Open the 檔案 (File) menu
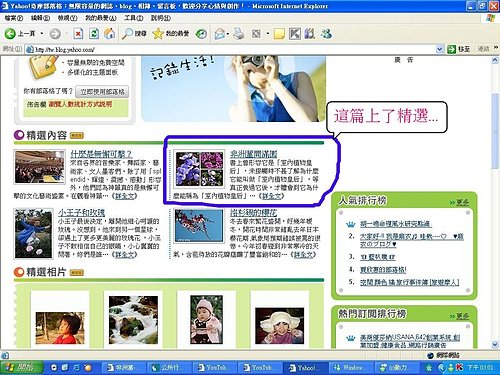This screenshot has width=500, height=375. (14, 18)
